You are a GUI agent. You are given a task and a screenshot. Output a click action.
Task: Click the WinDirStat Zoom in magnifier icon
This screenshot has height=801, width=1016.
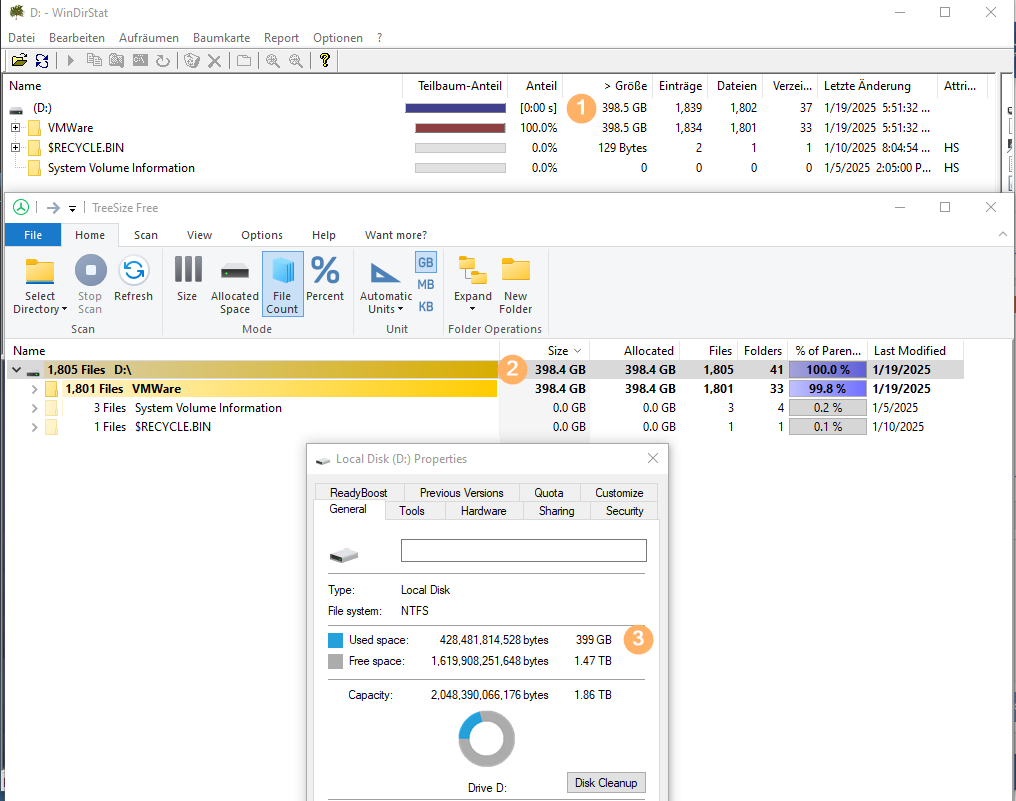[273, 60]
